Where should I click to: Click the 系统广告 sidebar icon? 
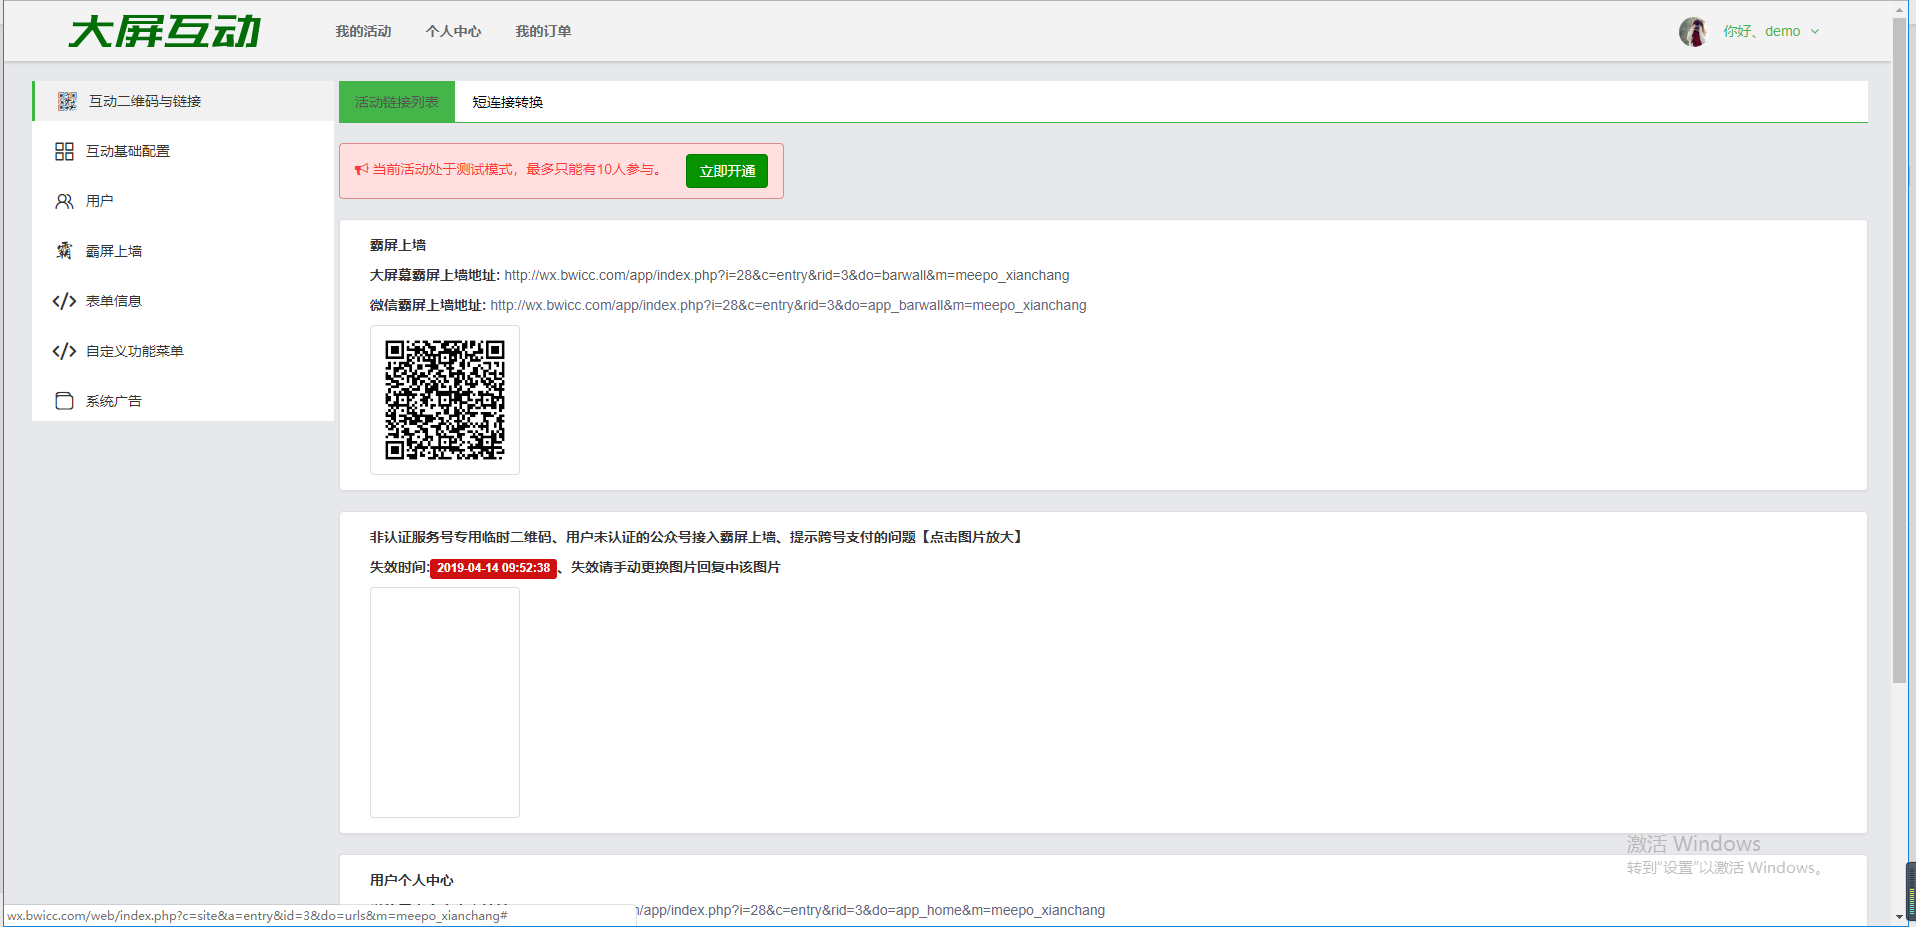click(64, 401)
